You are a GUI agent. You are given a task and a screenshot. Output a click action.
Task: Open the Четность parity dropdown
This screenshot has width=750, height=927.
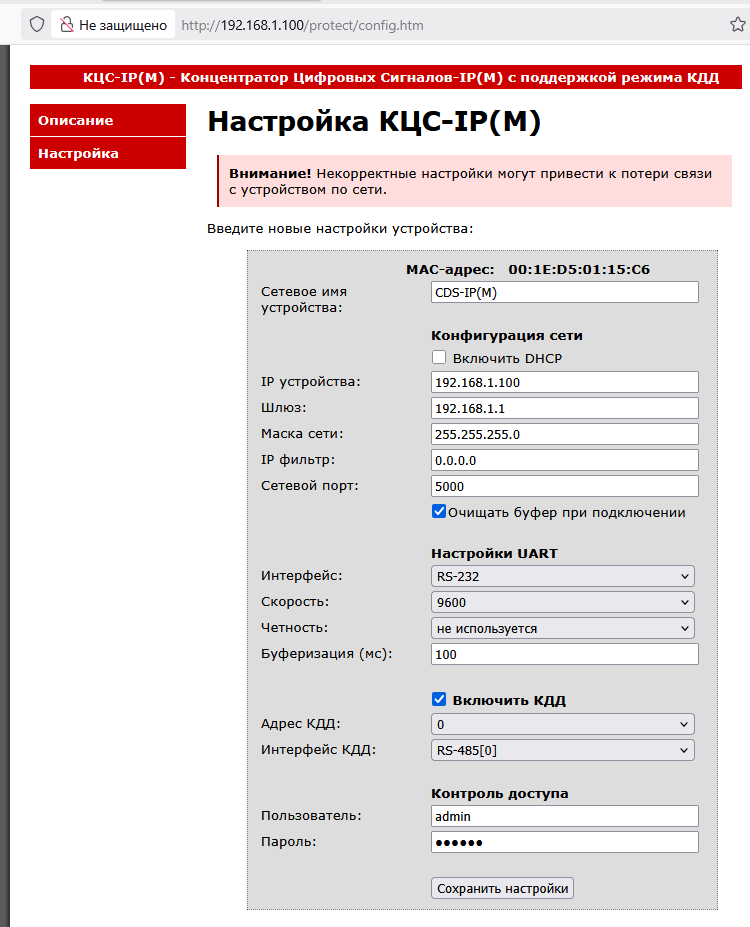[563, 628]
